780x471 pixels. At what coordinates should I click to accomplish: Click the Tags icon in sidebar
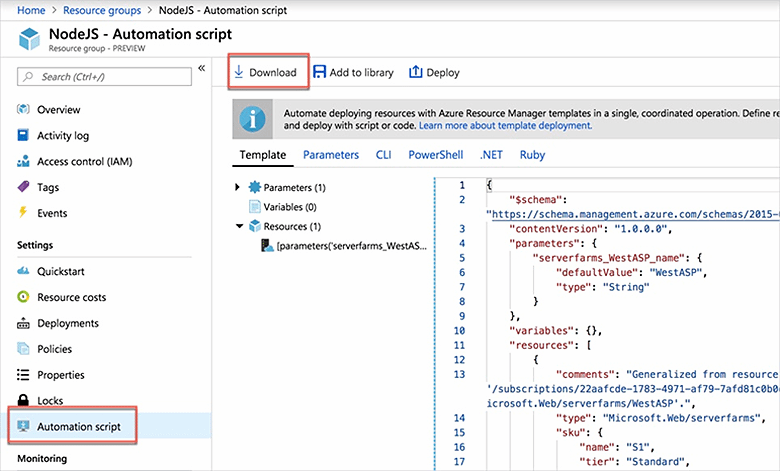24,187
